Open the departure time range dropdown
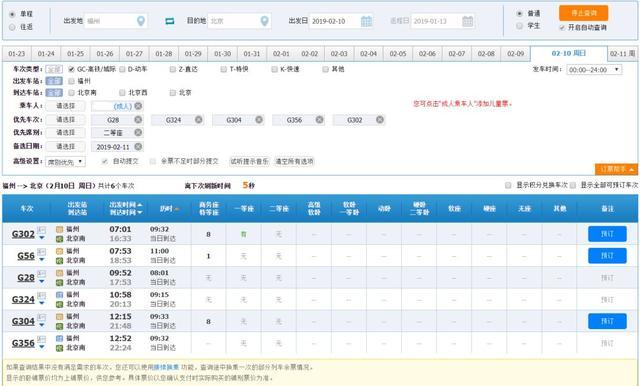The width and height of the screenshot is (640, 386). point(594,70)
